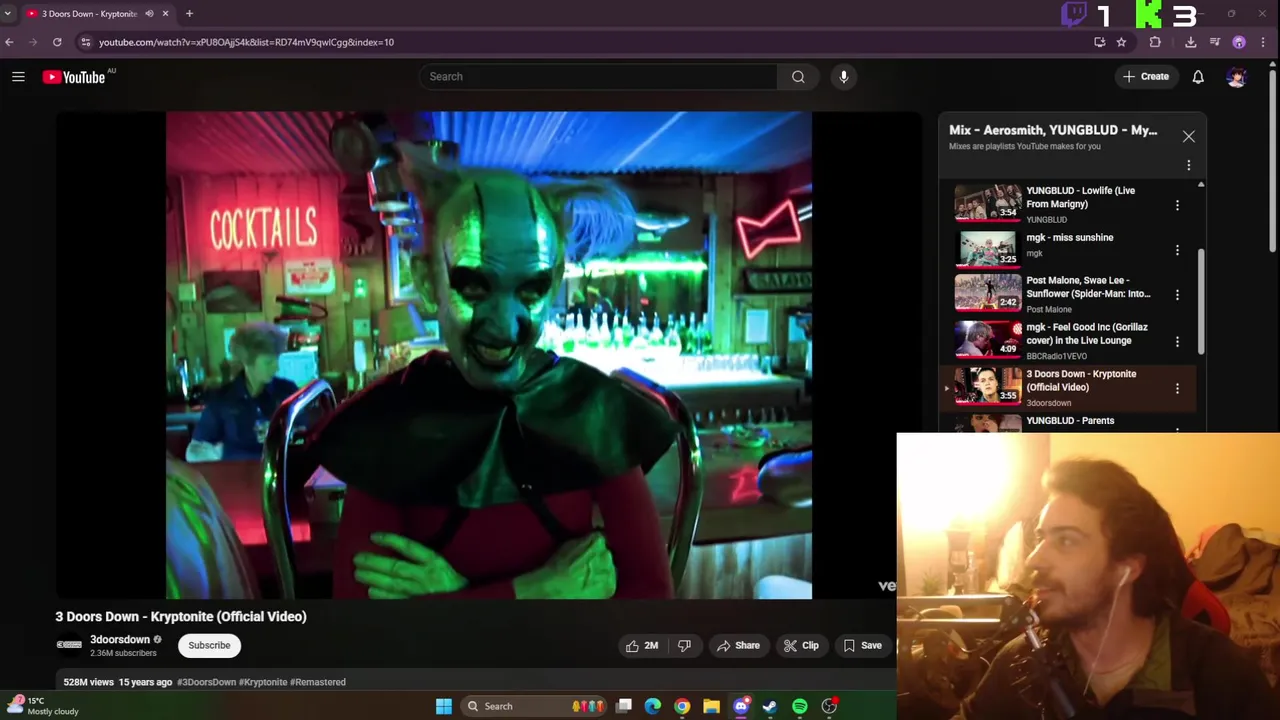Click the Share button

click(739, 646)
